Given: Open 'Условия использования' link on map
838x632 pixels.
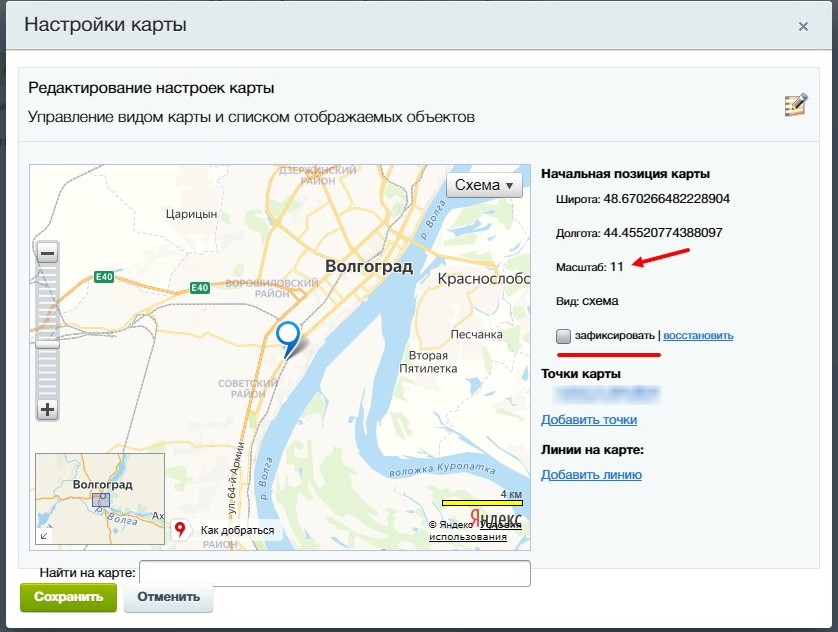Looking at the screenshot, I should tap(468, 537).
